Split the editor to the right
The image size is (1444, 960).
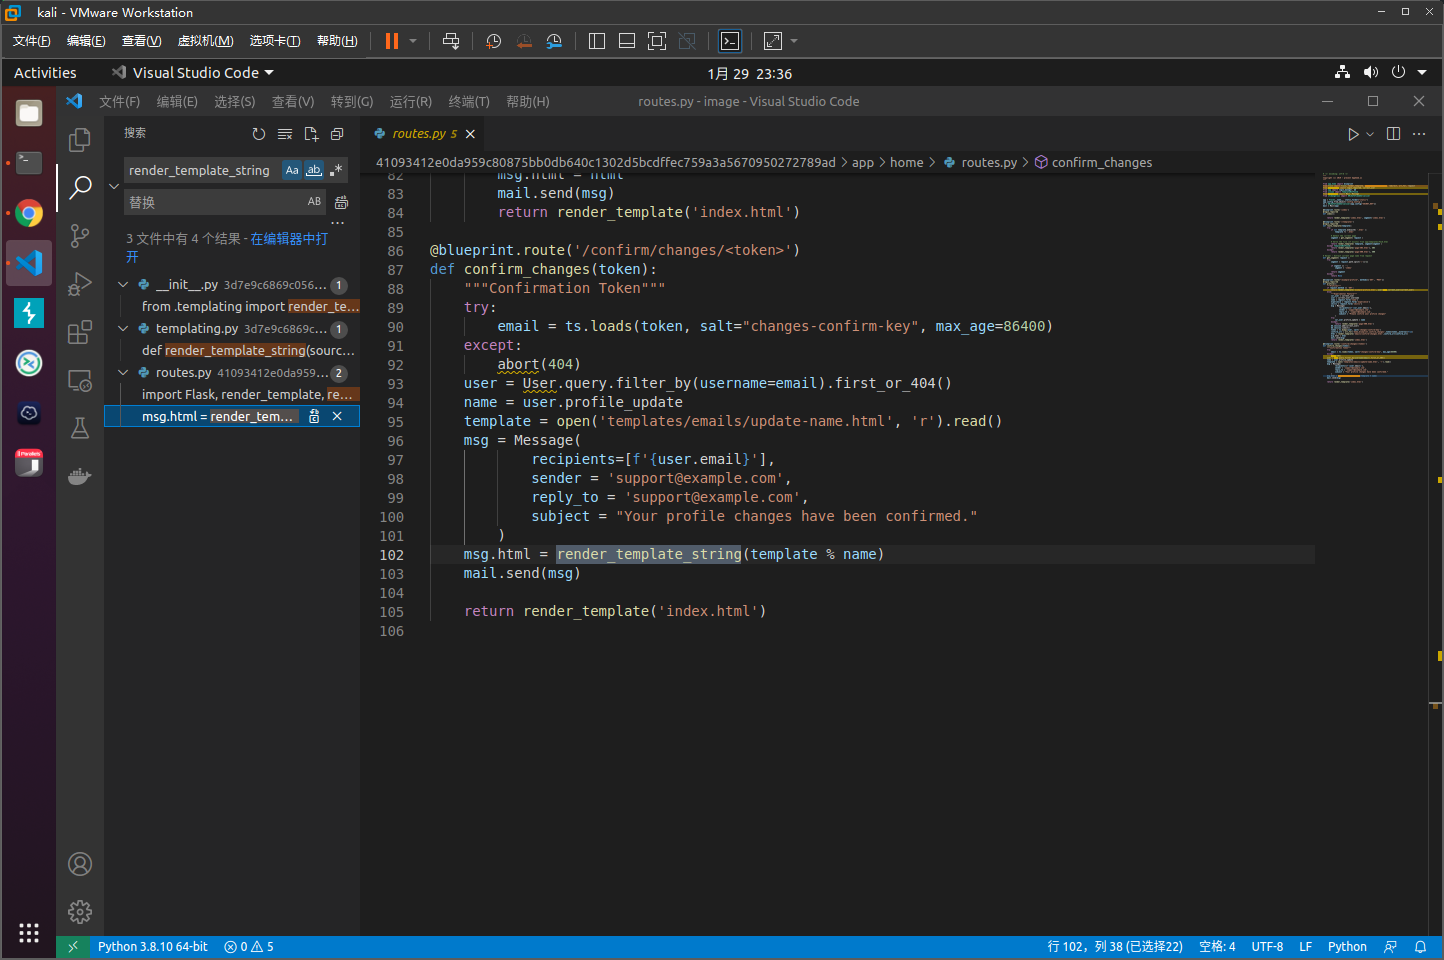(x=1393, y=134)
